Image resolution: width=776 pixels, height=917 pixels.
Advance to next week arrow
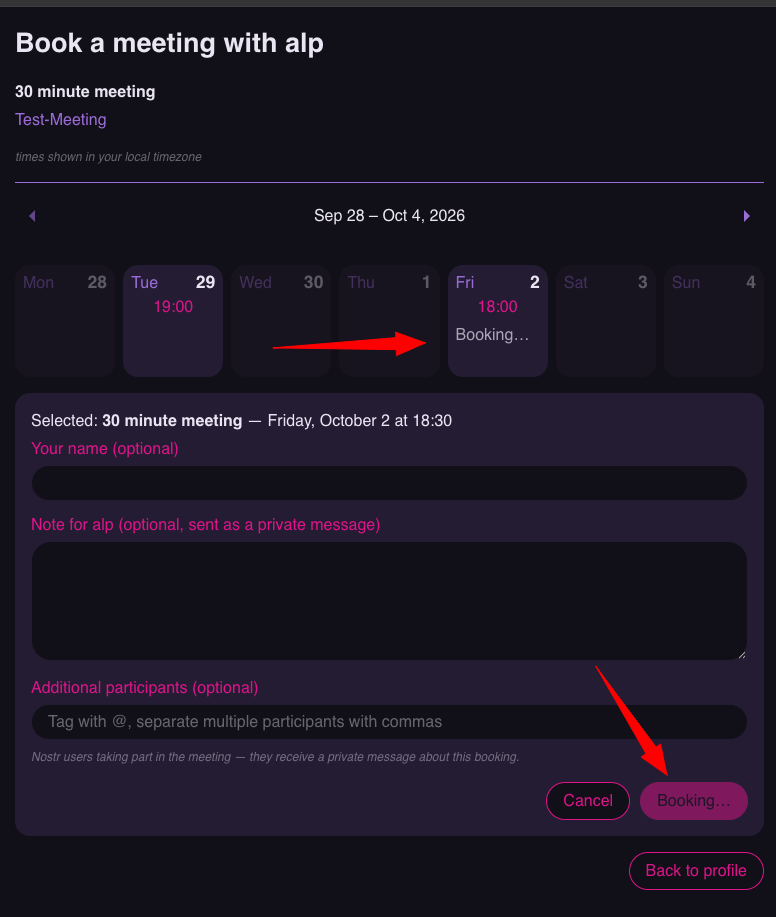(x=746, y=216)
